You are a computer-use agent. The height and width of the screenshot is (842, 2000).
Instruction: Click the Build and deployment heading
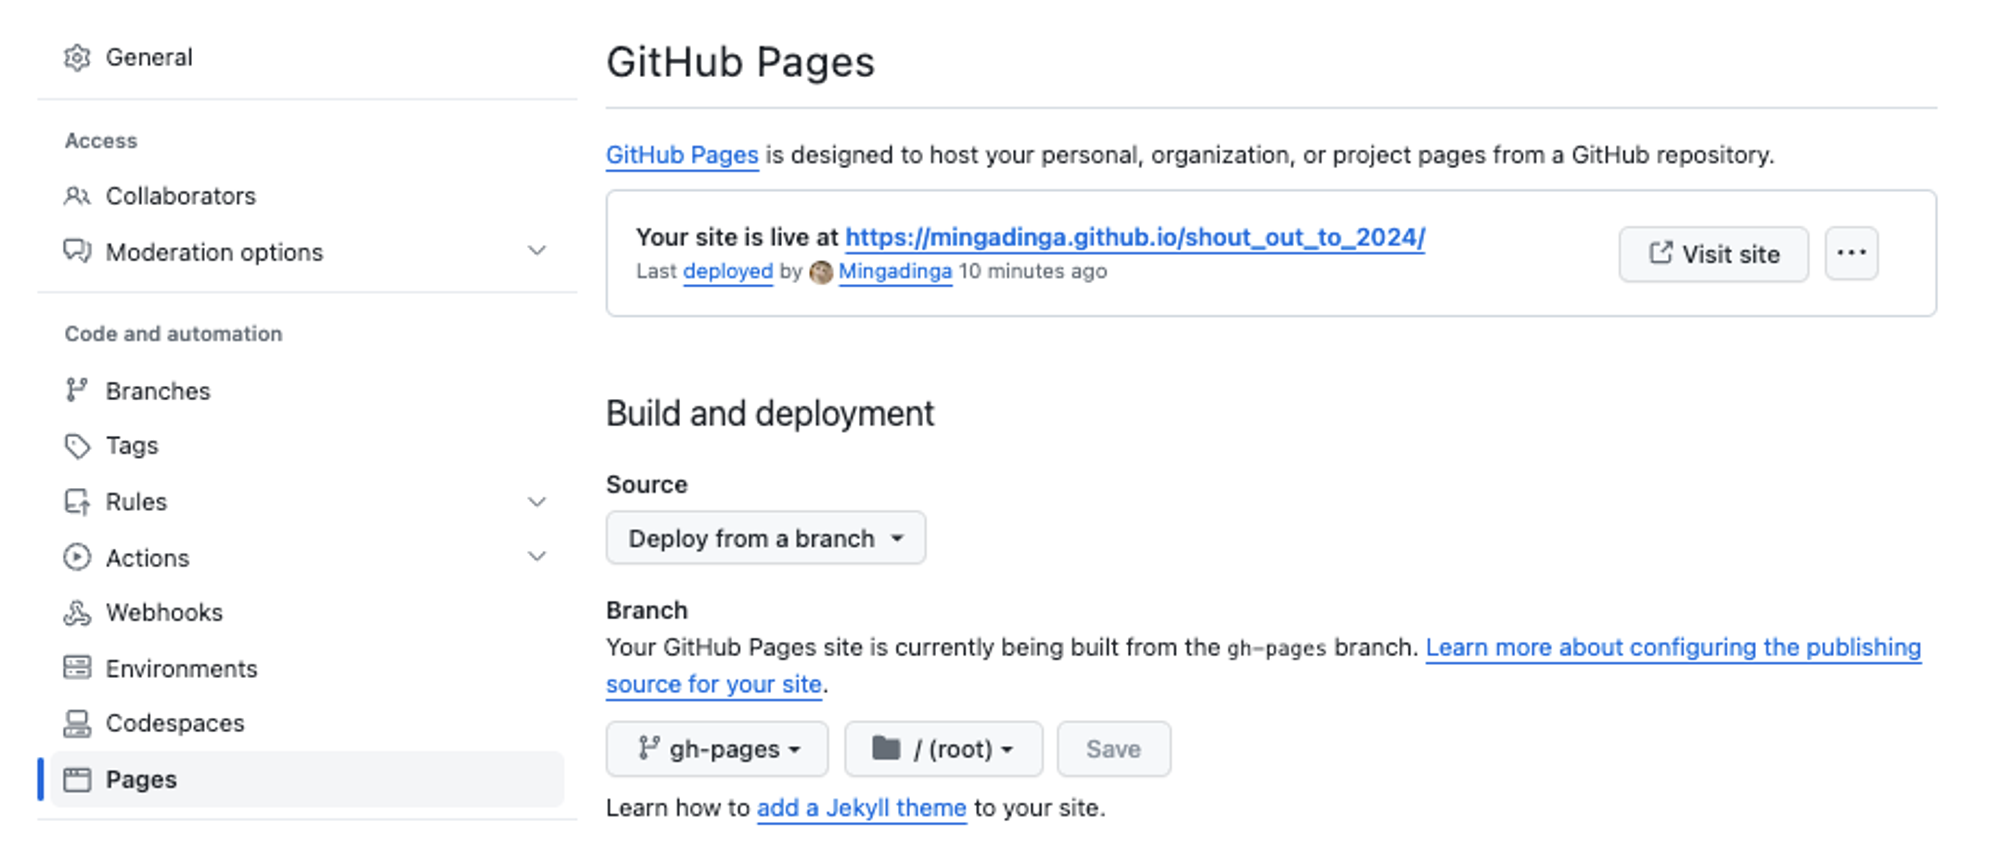pos(770,413)
